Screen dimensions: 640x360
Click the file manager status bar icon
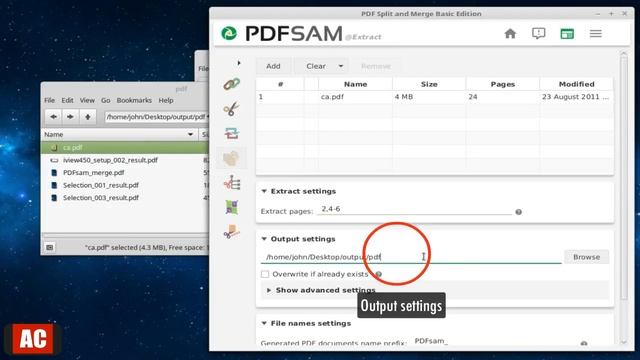click(x=49, y=247)
